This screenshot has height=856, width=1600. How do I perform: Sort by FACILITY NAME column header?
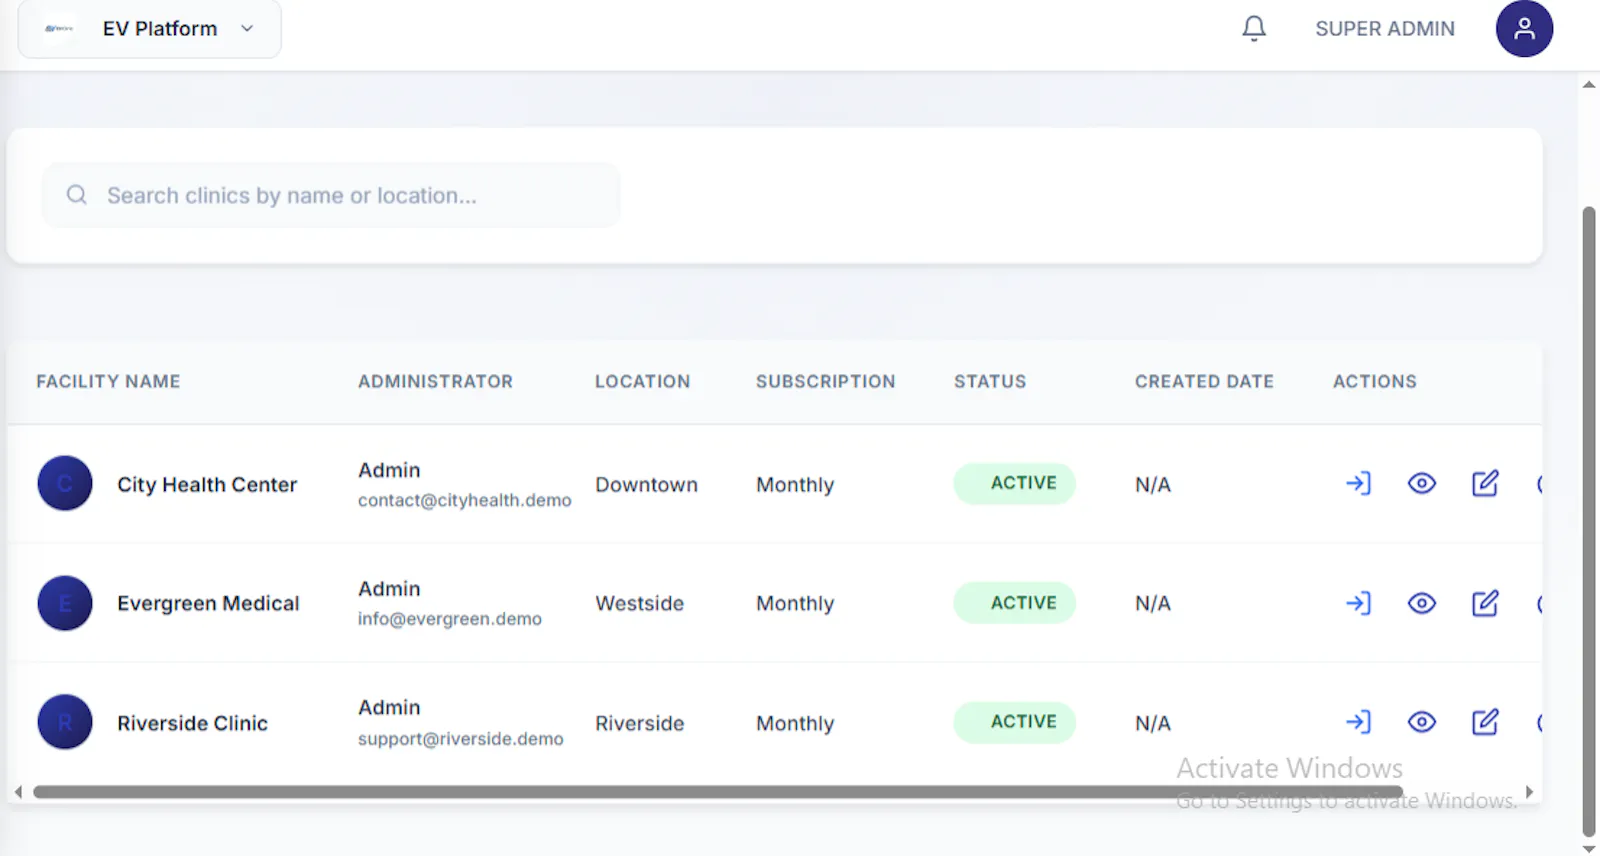click(108, 381)
